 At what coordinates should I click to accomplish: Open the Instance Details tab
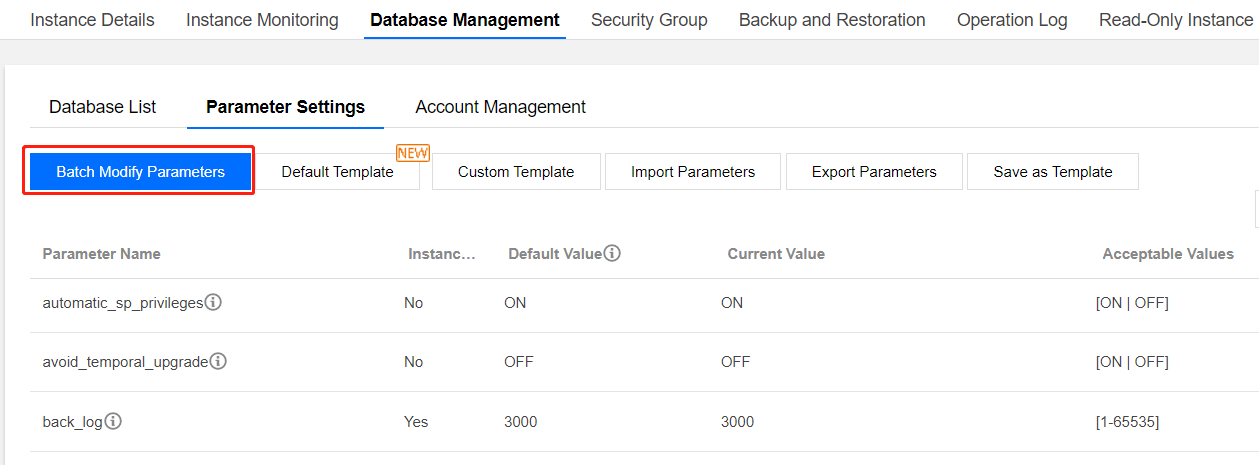point(92,20)
